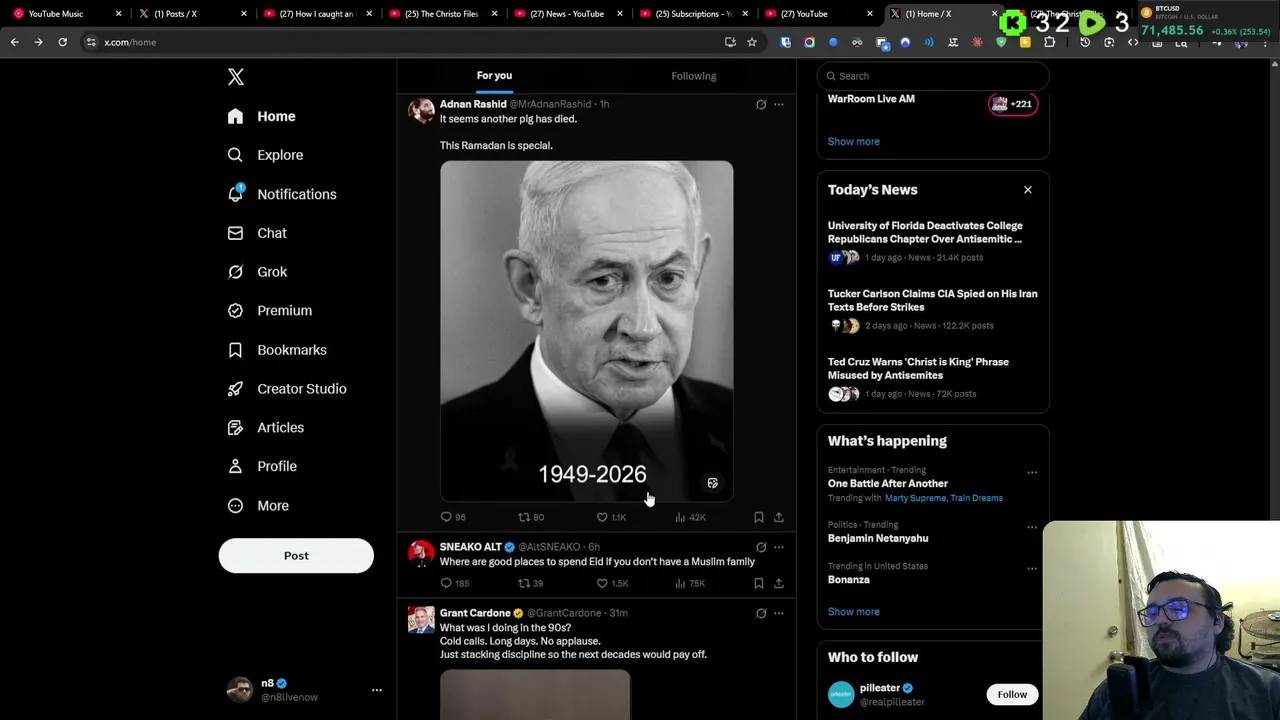Open WarRoom Live AM space

click(871, 99)
